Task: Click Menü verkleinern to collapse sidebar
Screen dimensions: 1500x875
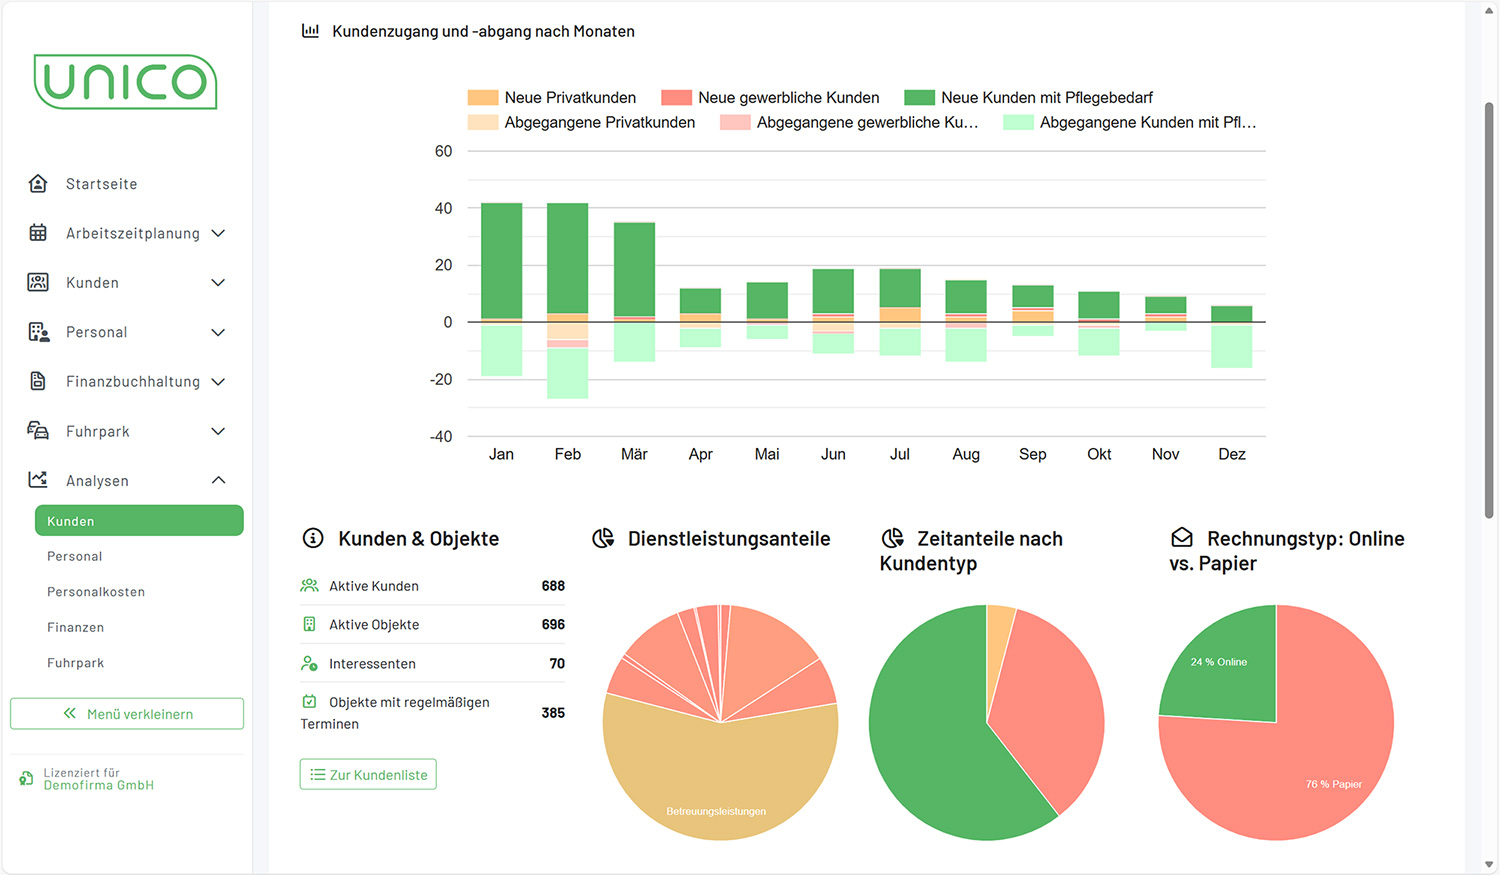Action: (x=127, y=714)
